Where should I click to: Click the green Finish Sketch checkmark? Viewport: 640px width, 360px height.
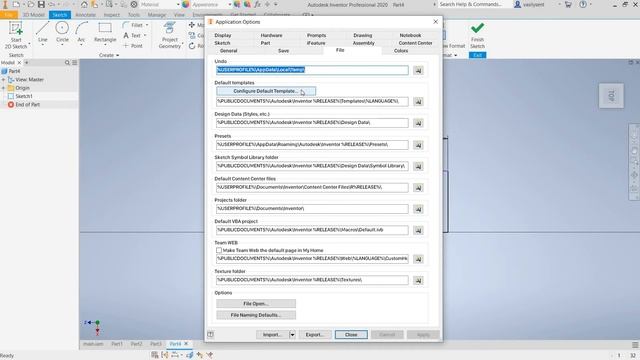click(x=477, y=28)
